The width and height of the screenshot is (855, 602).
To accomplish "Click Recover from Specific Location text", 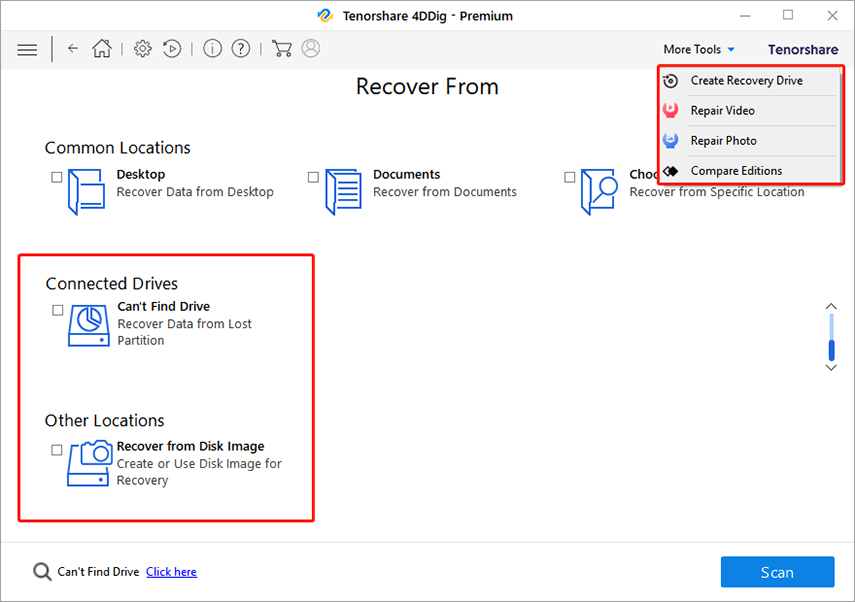I will click(716, 192).
